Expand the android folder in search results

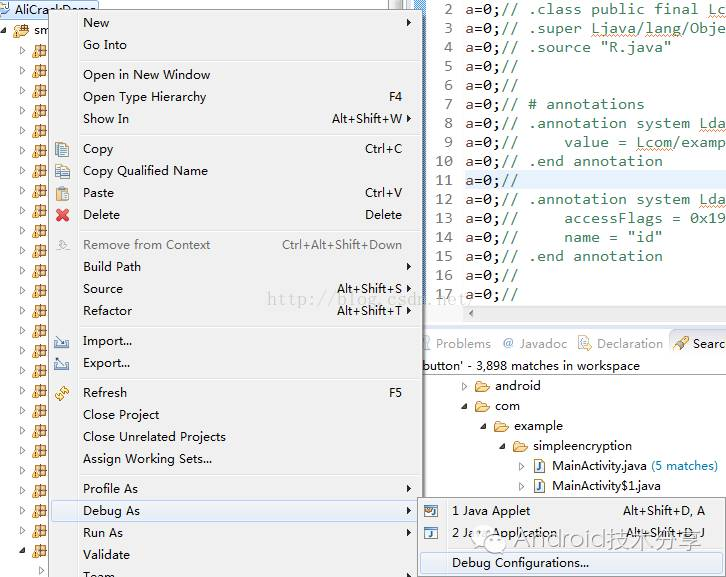pyautogui.click(x=464, y=386)
